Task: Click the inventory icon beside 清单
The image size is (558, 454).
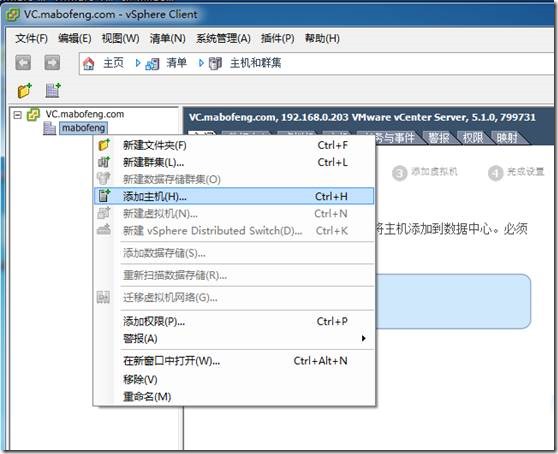Action: (x=152, y=64)
